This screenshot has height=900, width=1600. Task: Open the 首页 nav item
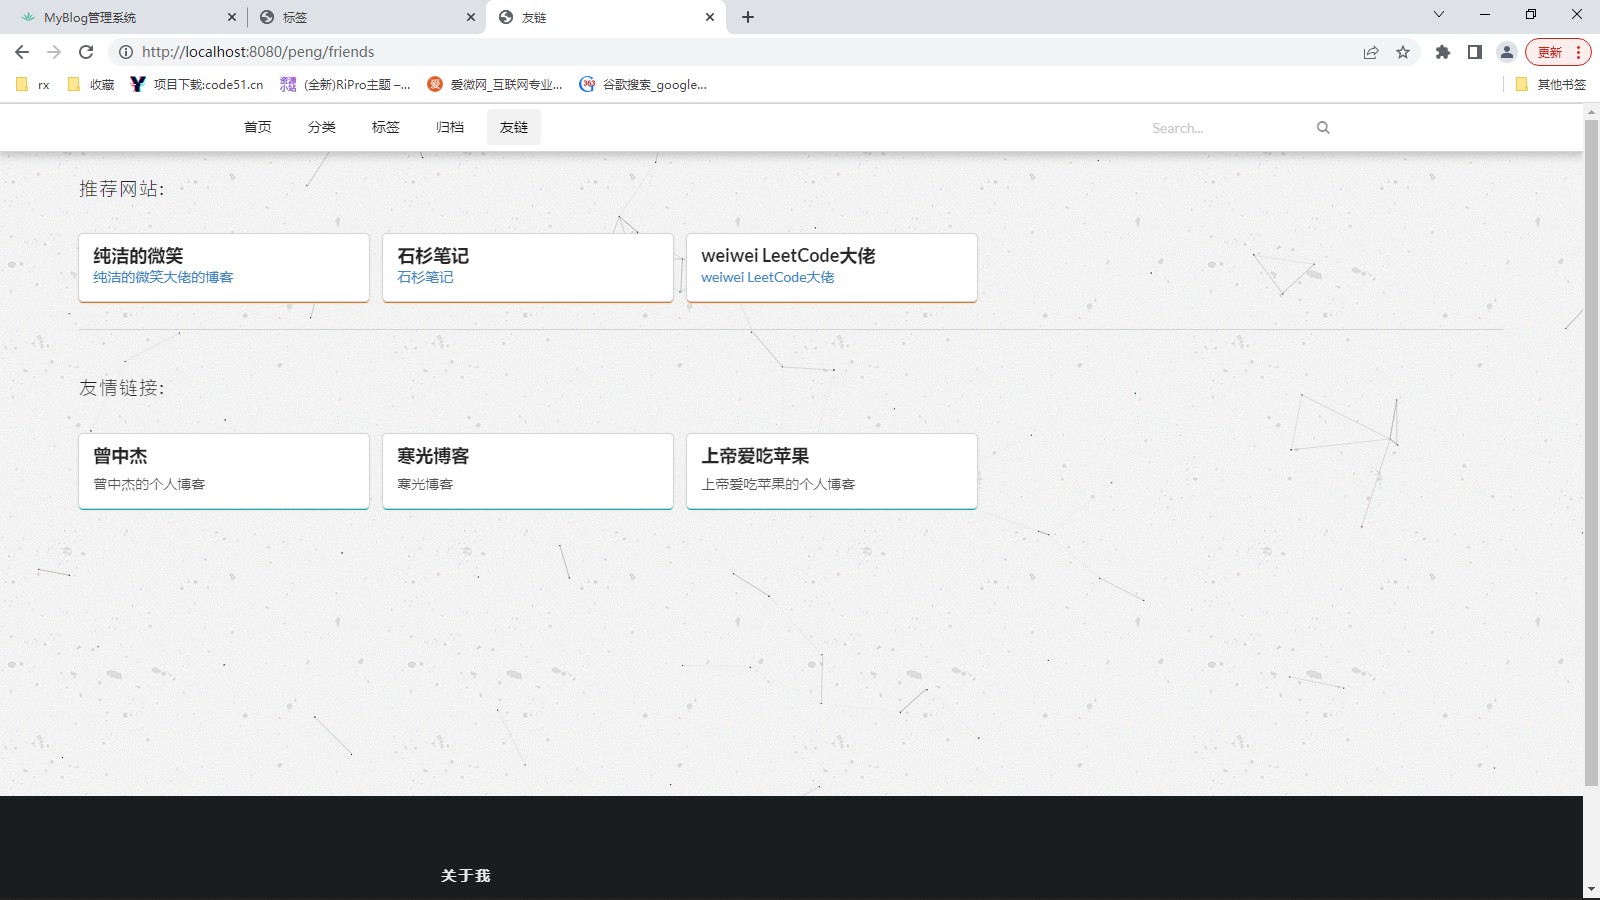click(258, 127)
